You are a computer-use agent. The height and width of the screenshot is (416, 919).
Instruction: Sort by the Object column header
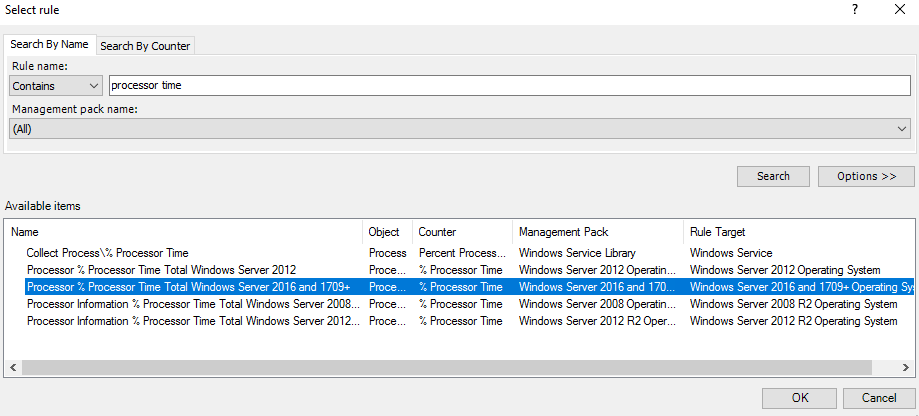pyautogui.click(x=387, y=232)
